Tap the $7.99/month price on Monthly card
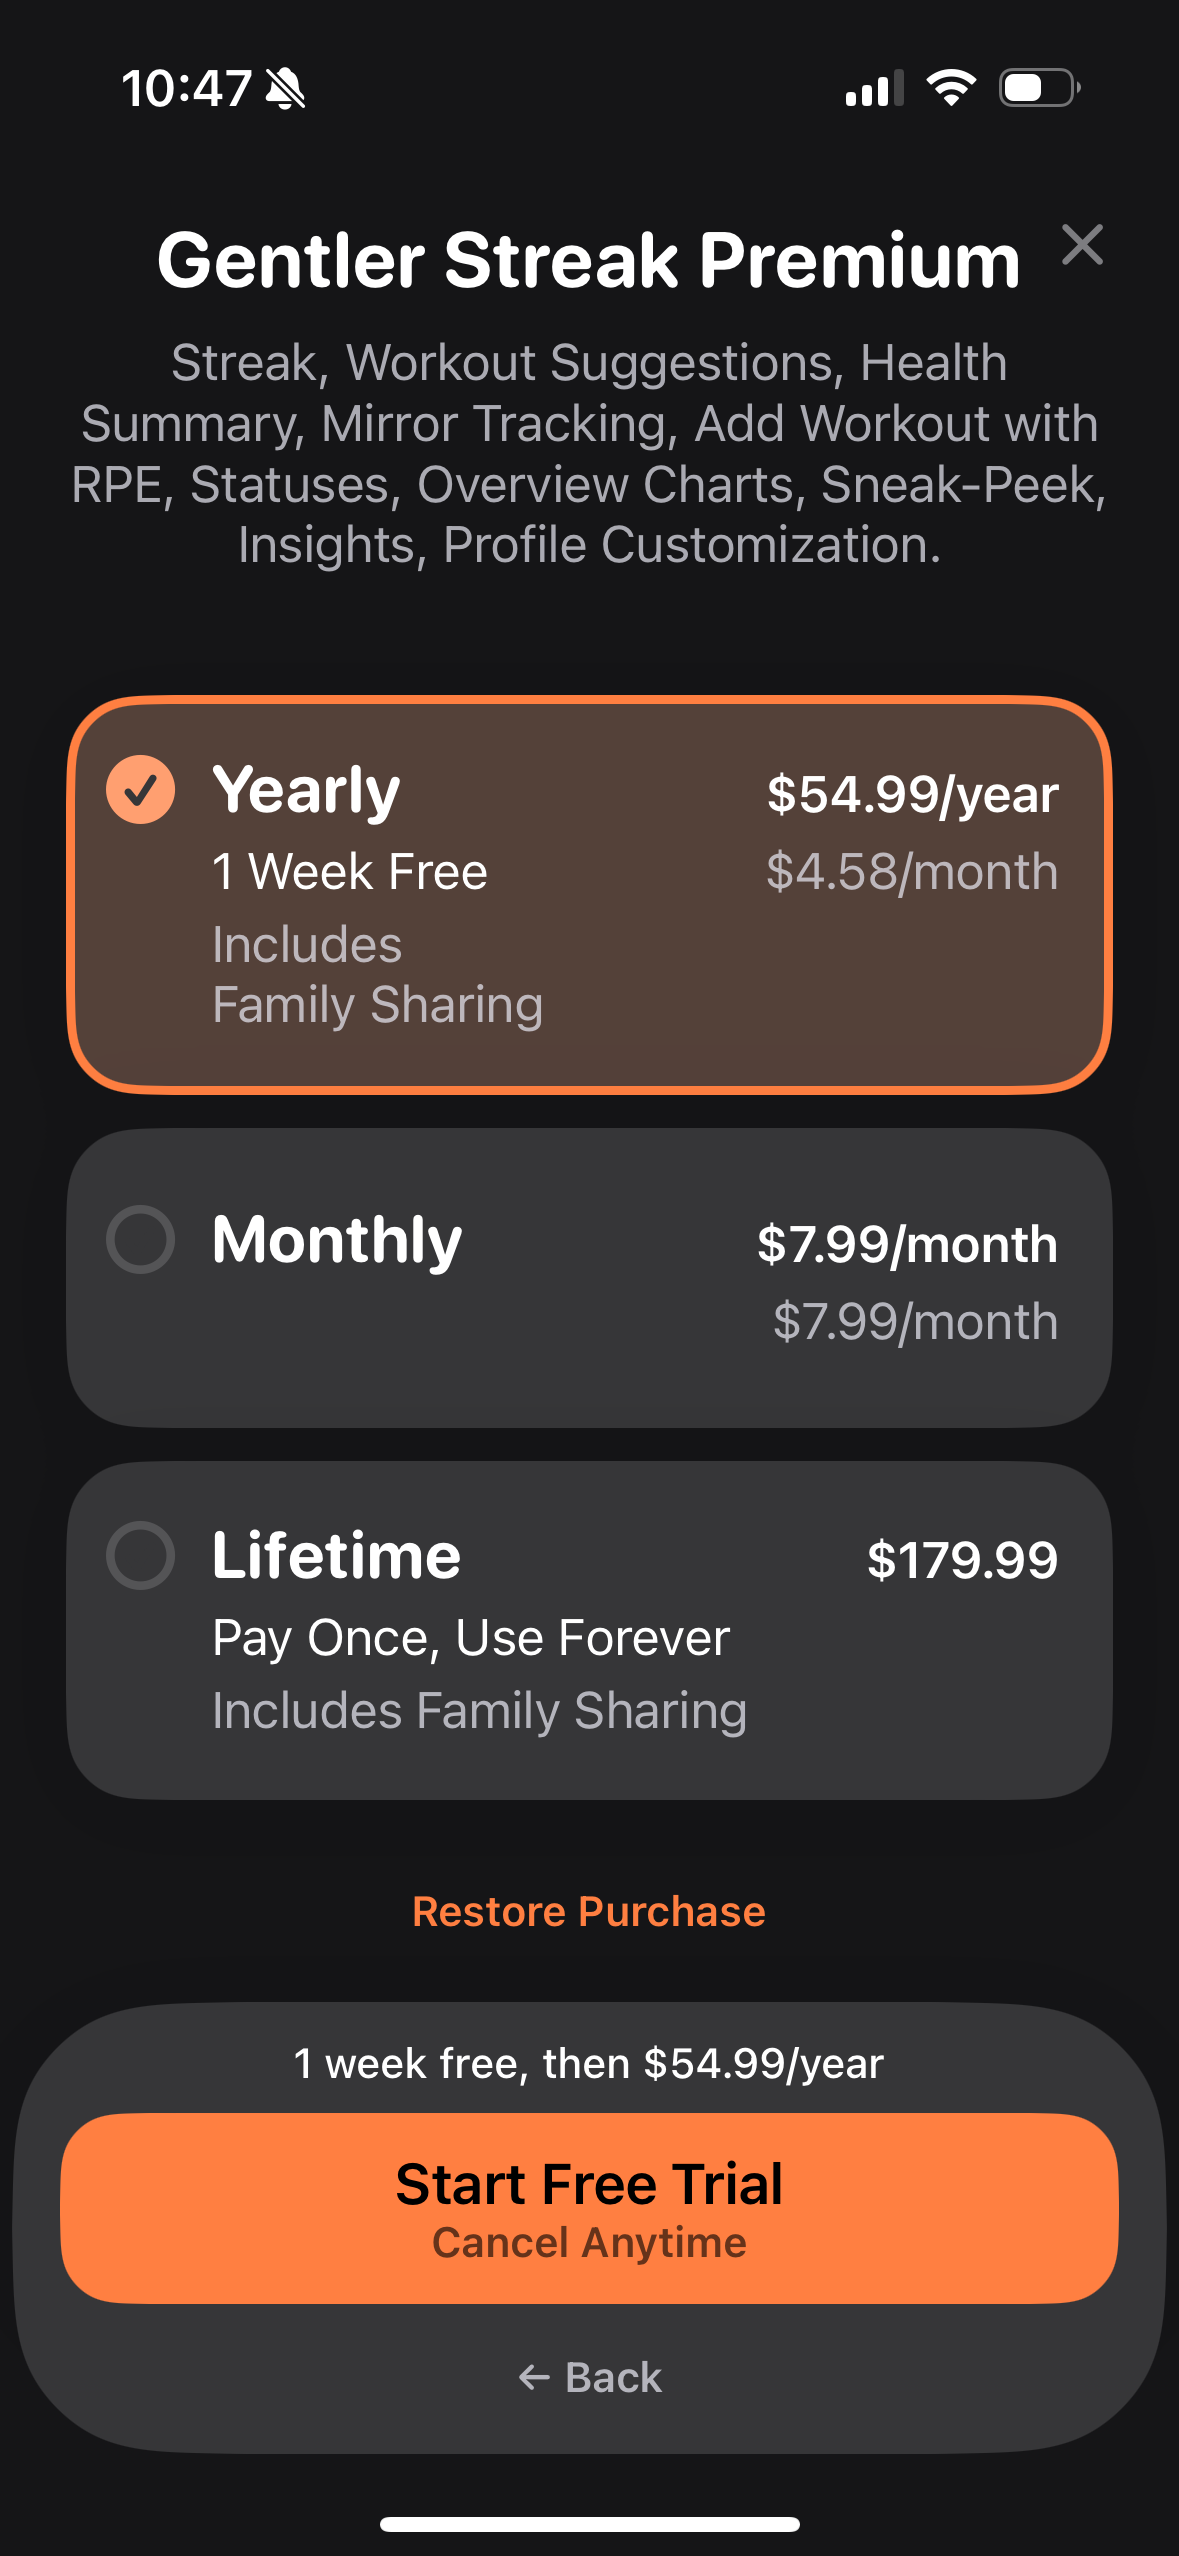The height and width of the screenshot is (2556, 1179). click(x=907, y=1244)
